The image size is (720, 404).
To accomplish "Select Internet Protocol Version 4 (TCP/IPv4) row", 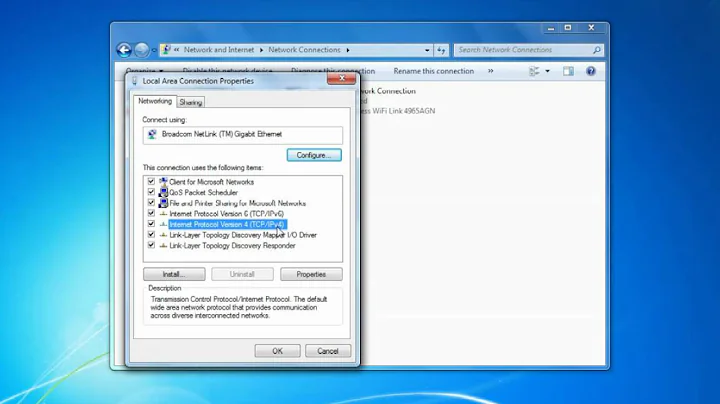I will pyautogui.click(x=227, y=224).
